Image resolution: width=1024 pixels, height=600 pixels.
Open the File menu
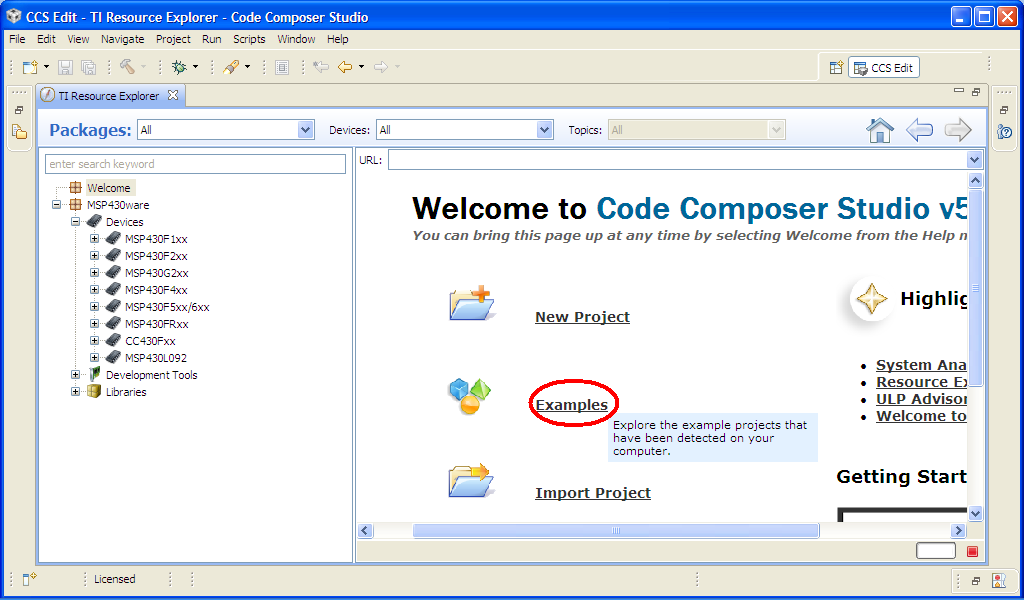[17, 39]
